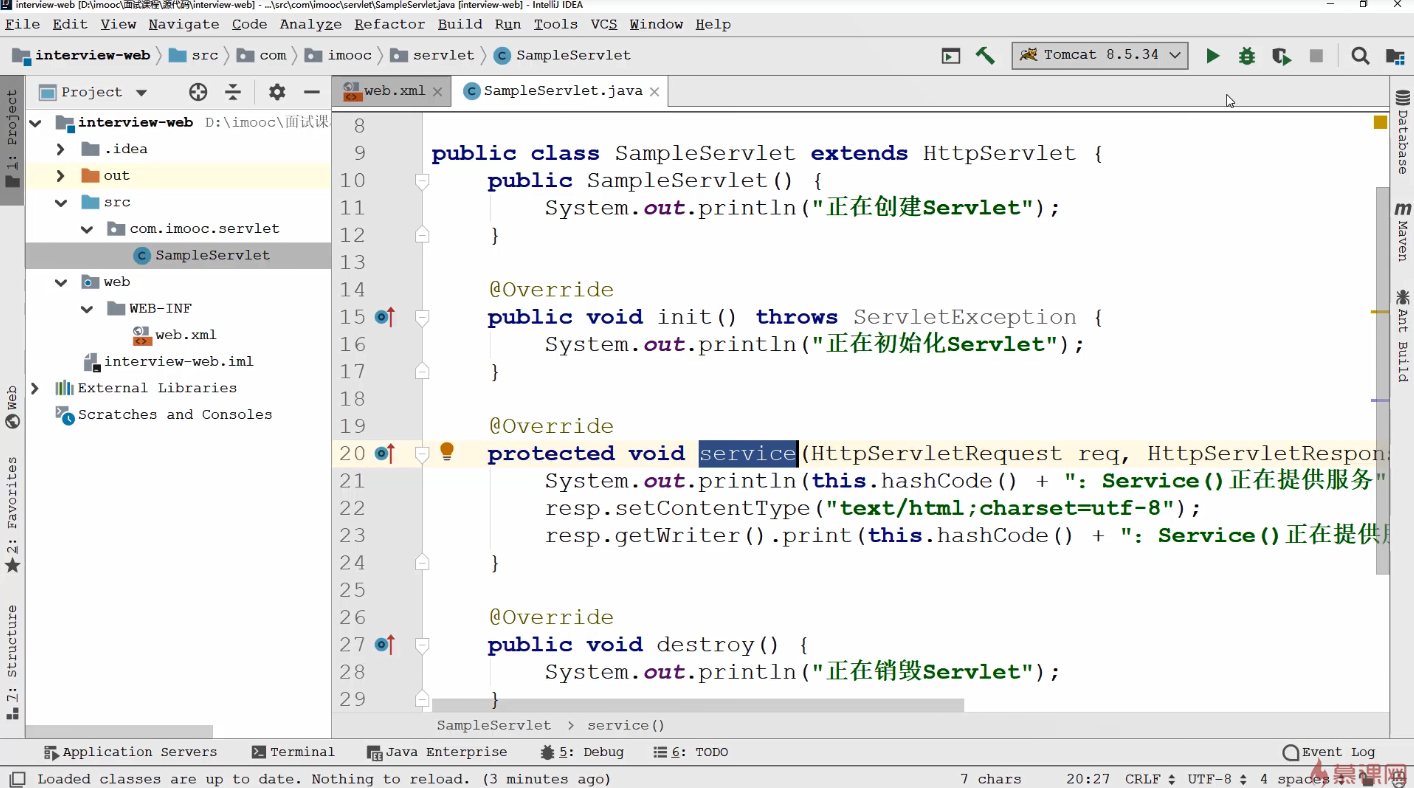
Task: Open Application Servers tool window
Action: [x=130, y=752]
